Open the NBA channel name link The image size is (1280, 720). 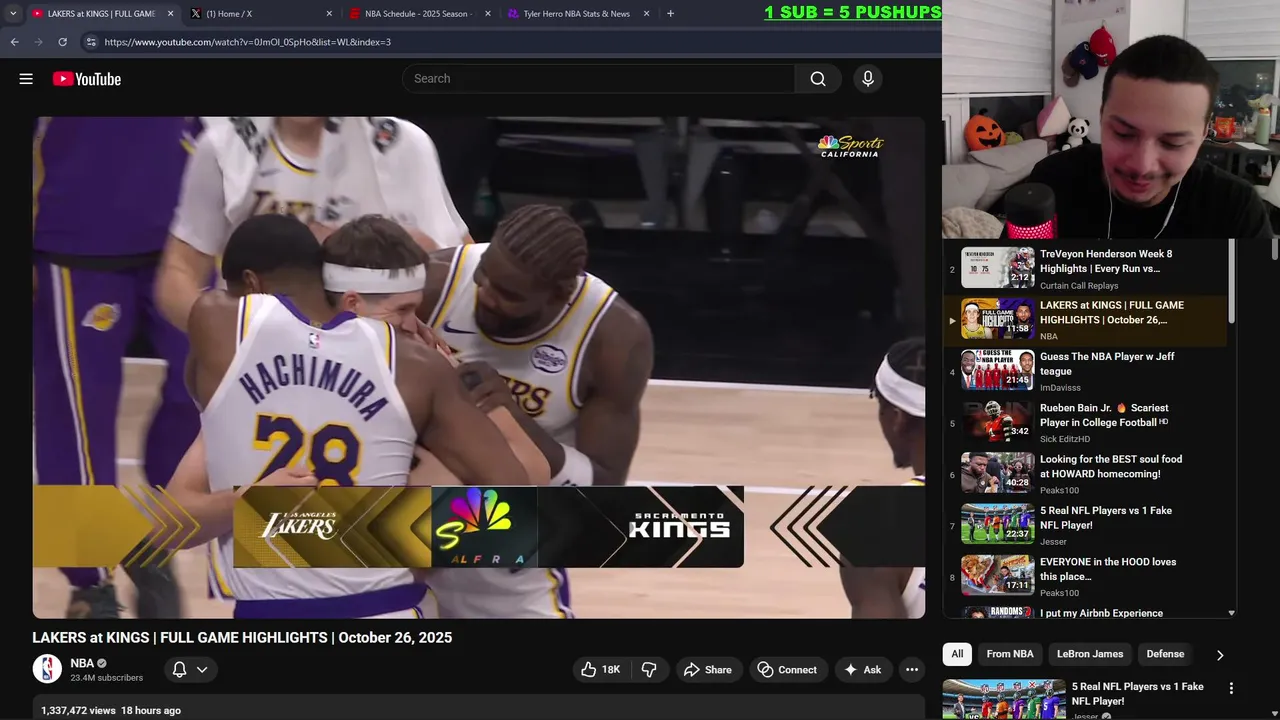click(82, 663)
